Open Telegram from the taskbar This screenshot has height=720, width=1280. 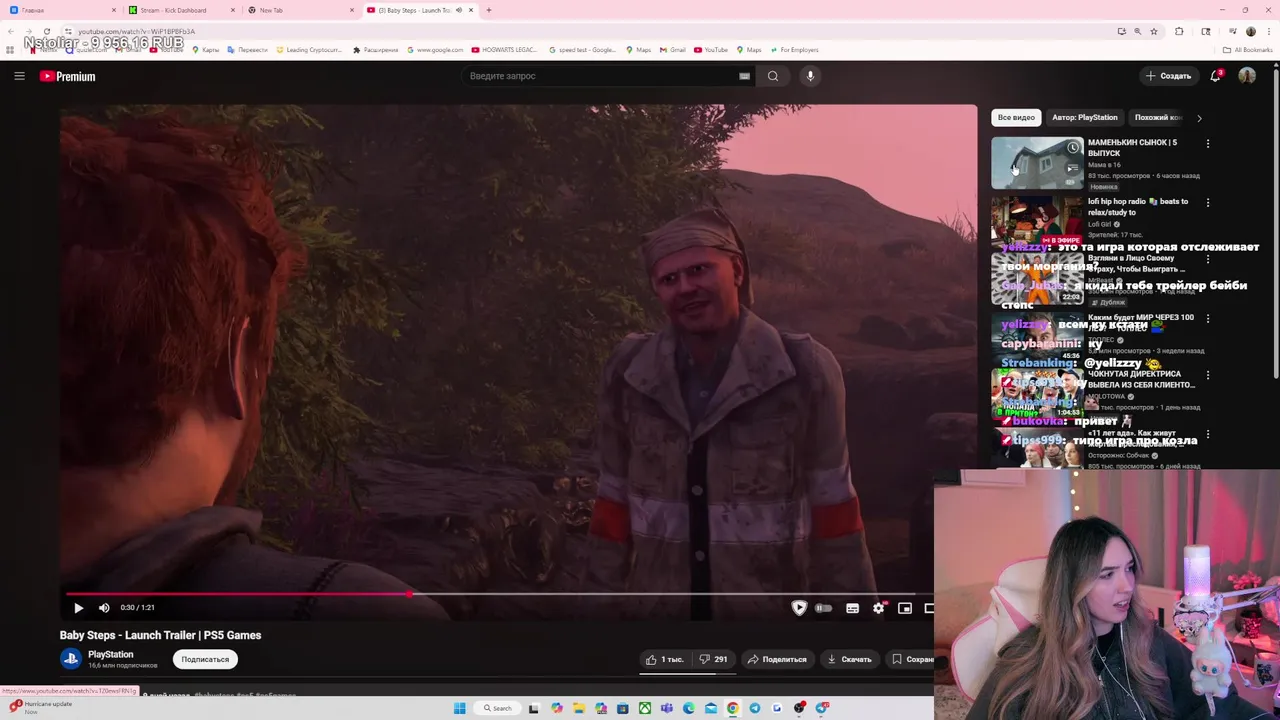coord(755,708)
